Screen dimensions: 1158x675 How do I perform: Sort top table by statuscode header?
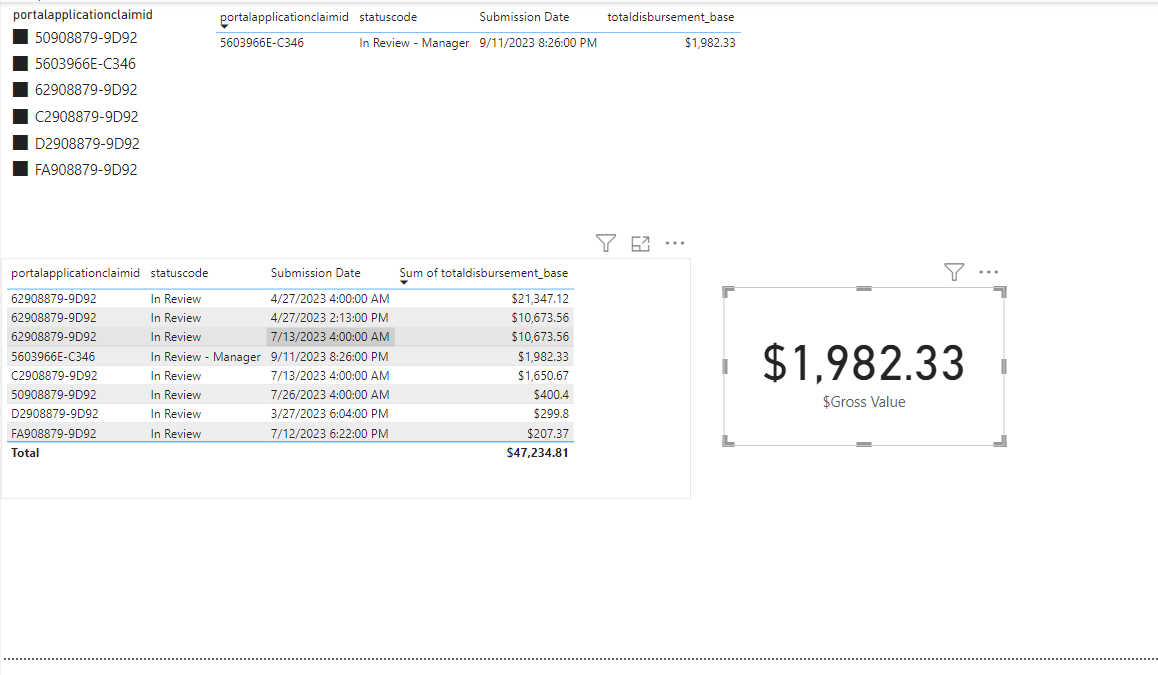[388, 17]
